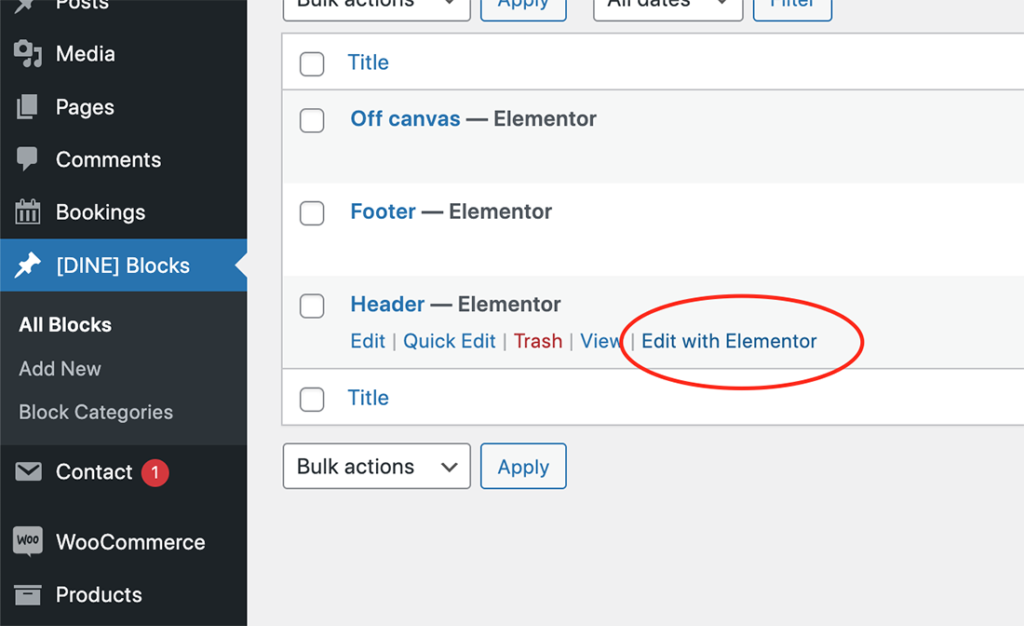Click the Contact envelope icon
Viewport: 1024px width, 626px height.
point(28,471)
